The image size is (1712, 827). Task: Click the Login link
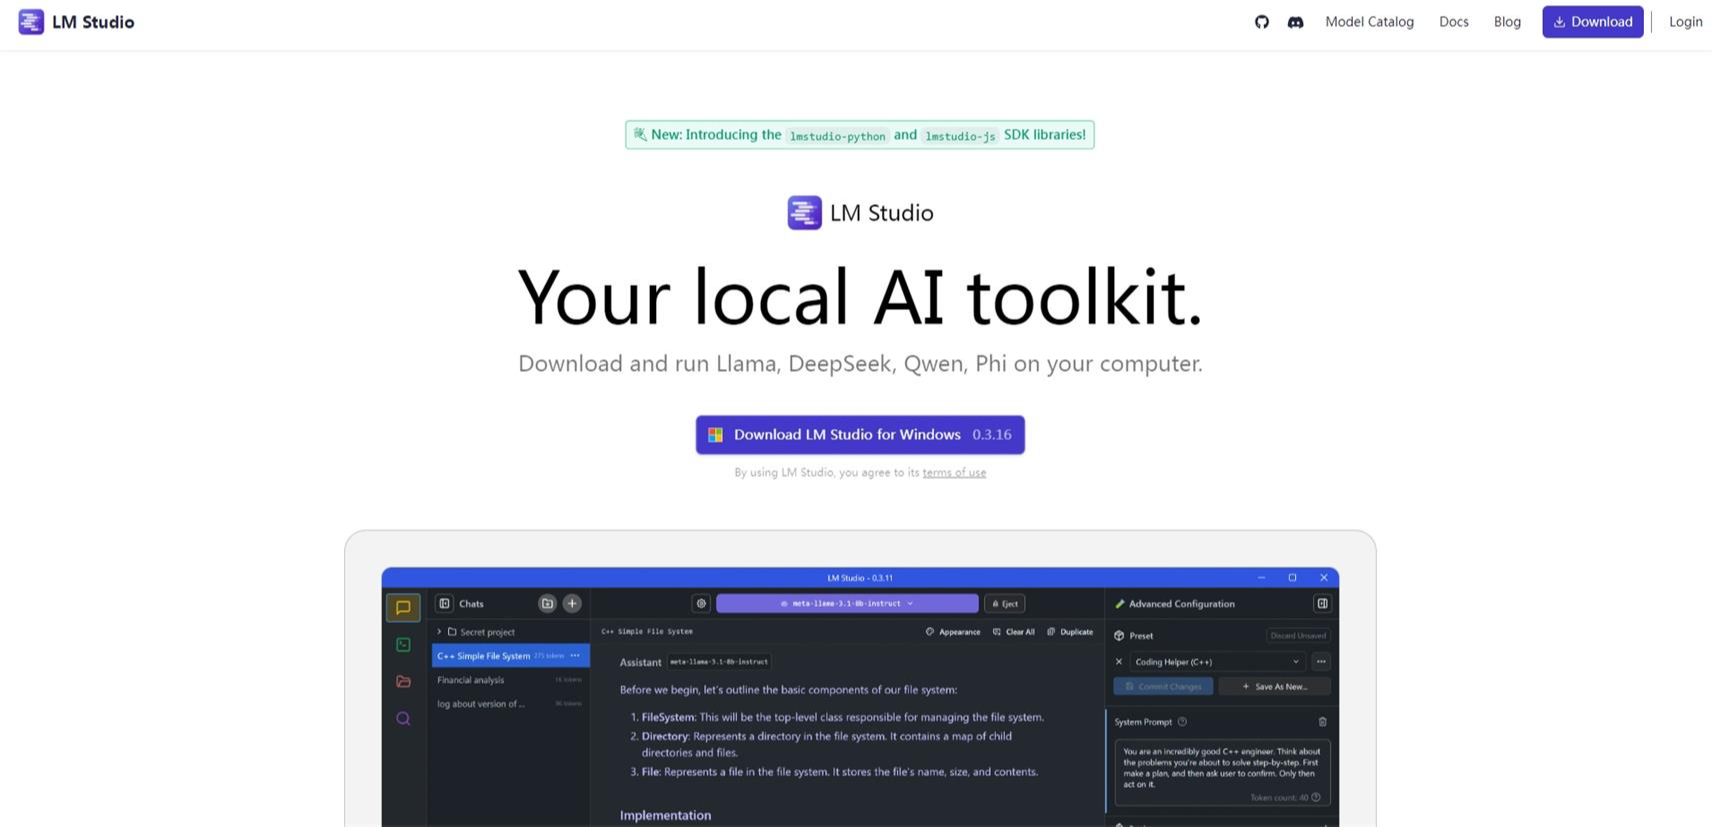tap(1685, 22)
